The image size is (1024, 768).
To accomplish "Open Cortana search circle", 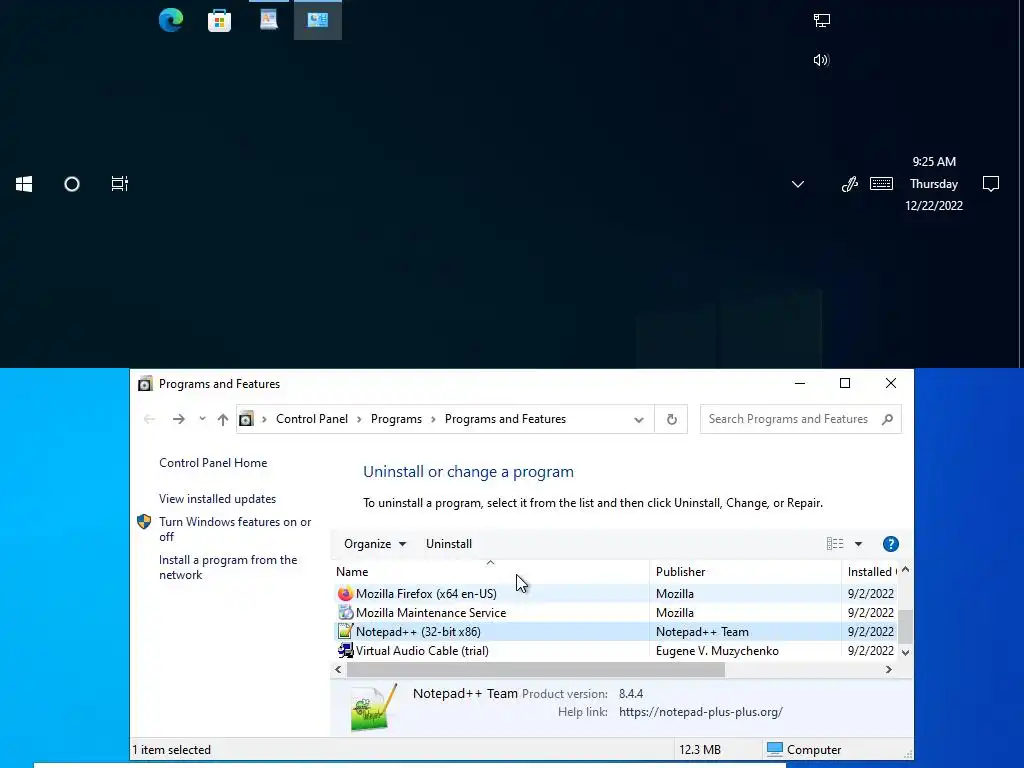I will coord(72,184).
